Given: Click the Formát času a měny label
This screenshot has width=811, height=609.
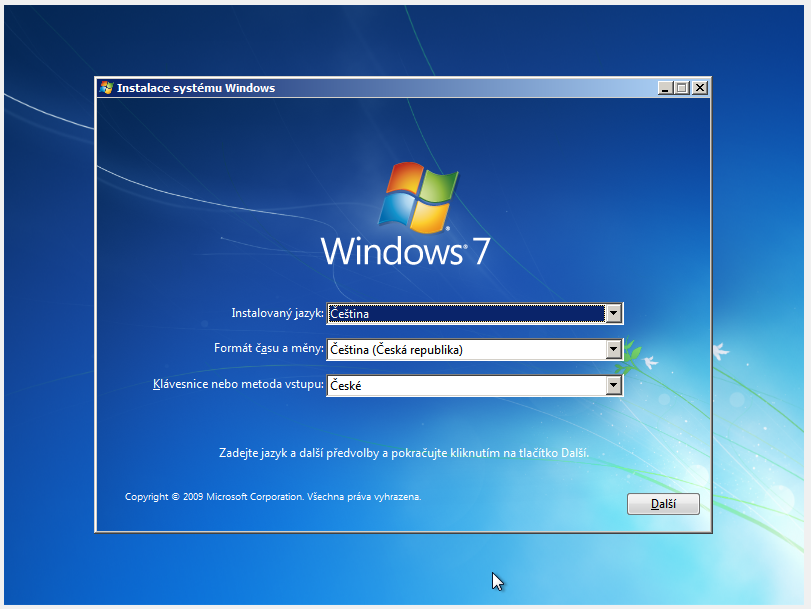Looking at the screenshot, I should 269,348.
